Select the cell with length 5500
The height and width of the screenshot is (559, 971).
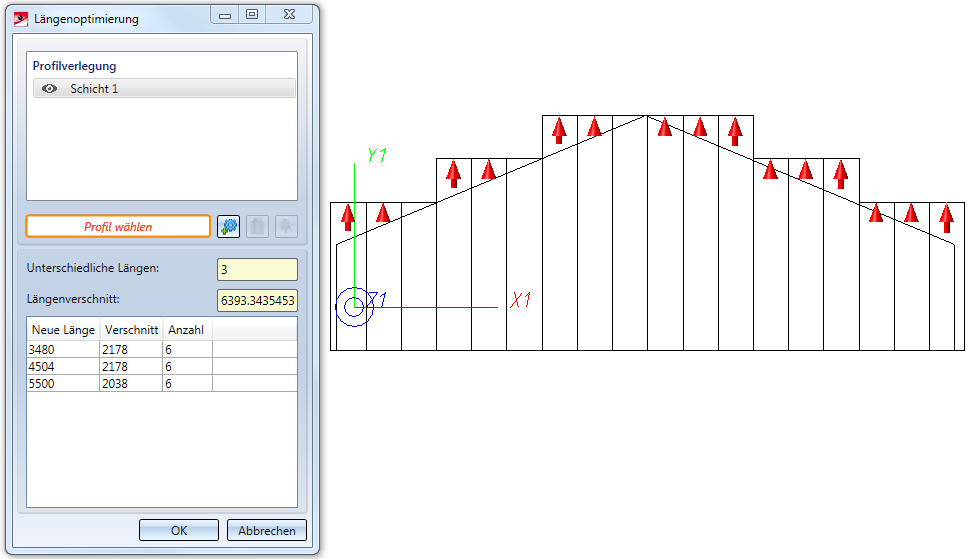coord(63,384)
